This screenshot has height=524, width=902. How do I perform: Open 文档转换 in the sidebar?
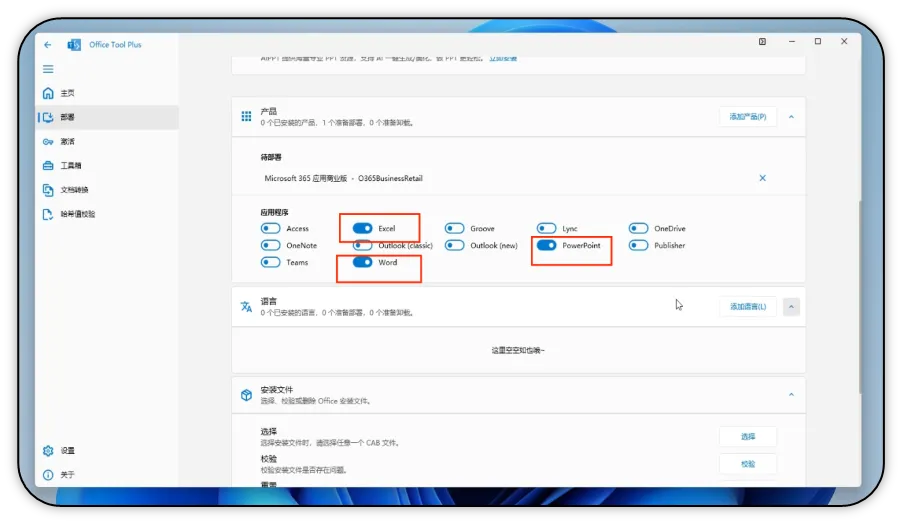pyautogui.click(x=108, y=190)
